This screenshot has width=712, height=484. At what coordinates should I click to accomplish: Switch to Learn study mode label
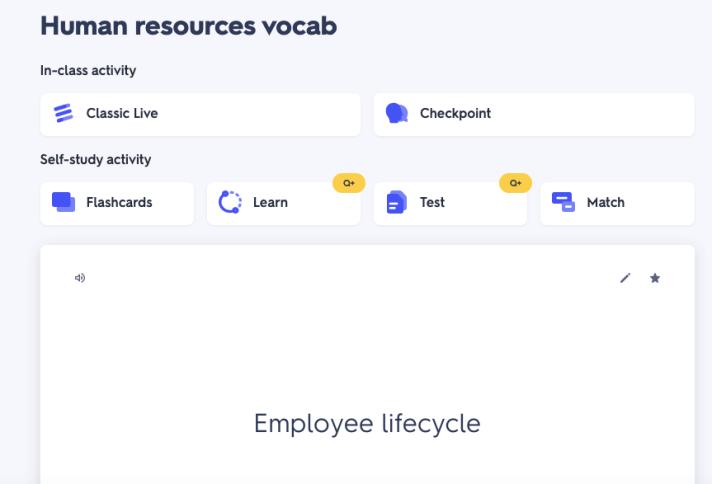pyautogui.click(x=270, y=203)
